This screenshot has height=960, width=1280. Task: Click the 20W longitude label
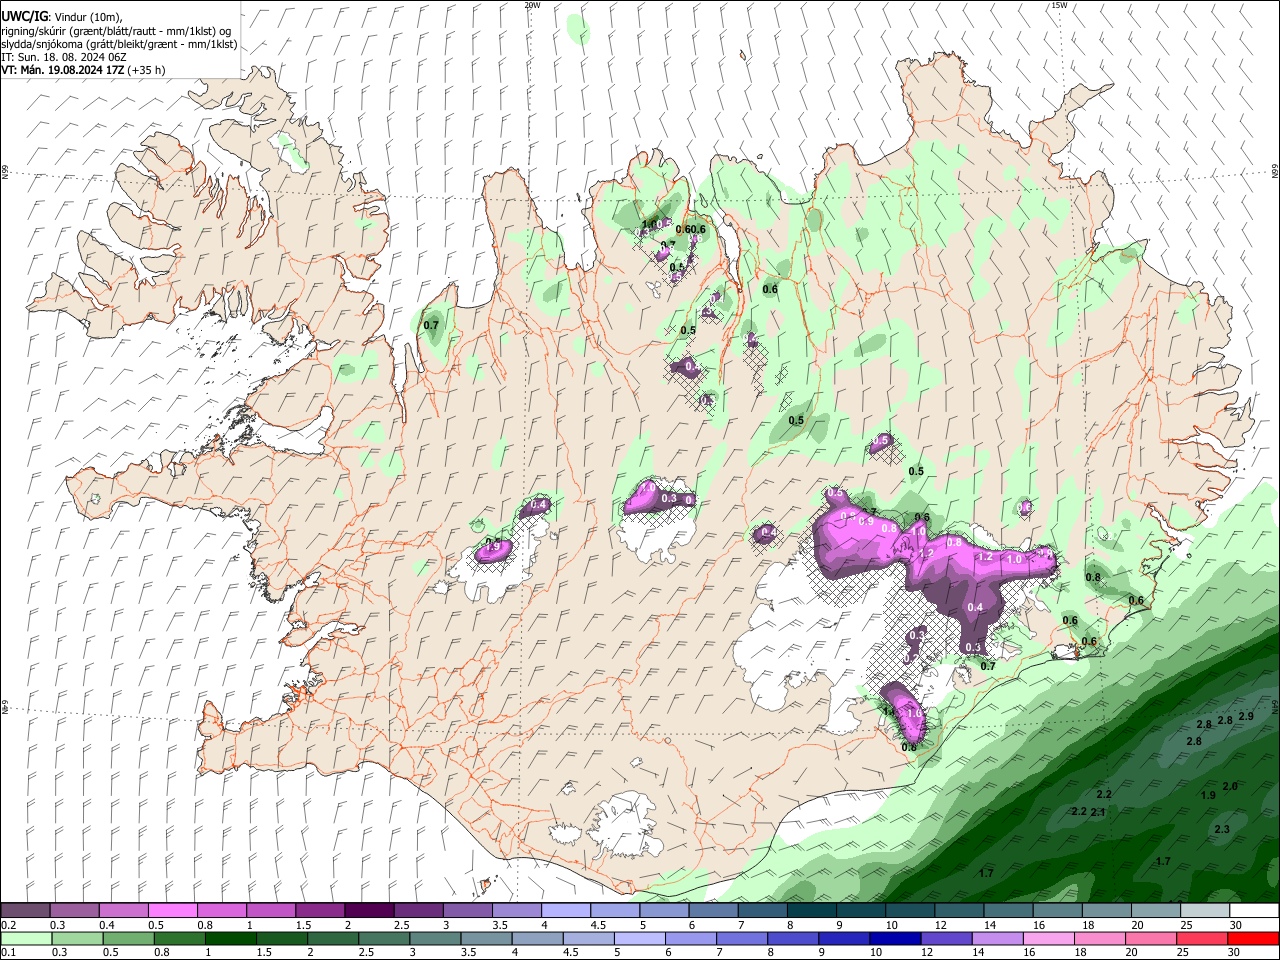tap(532, 5)
